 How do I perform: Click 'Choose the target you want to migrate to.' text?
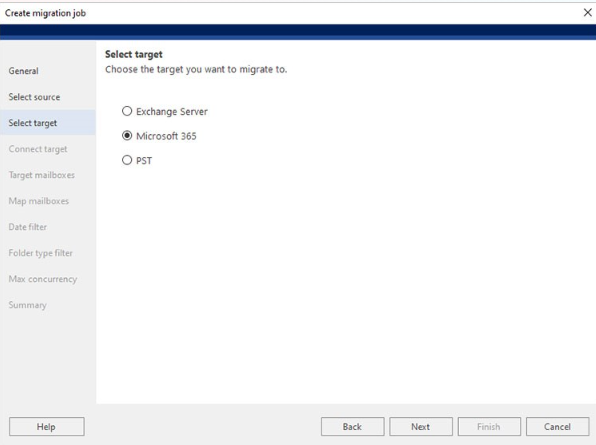tap(196, 70)
